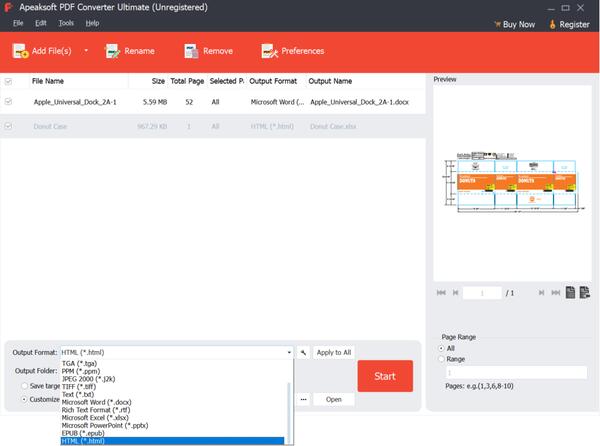Click the Remove toolbar icon
The image size is (600, 446).
[191, 51]
